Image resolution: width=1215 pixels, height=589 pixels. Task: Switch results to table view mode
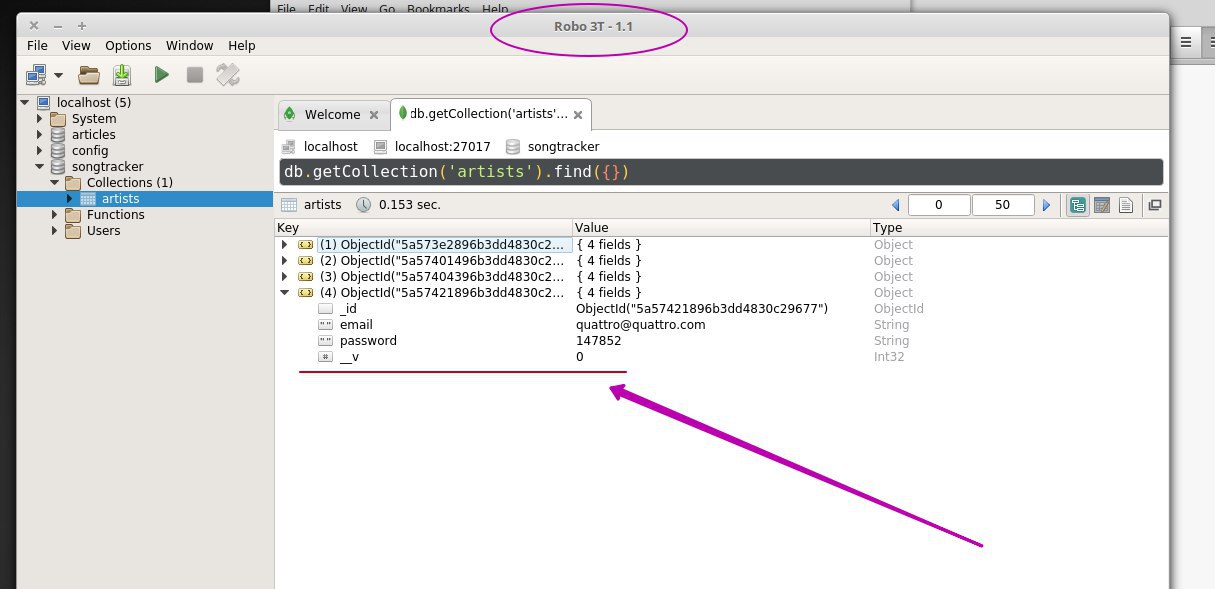pos(1102,205)
